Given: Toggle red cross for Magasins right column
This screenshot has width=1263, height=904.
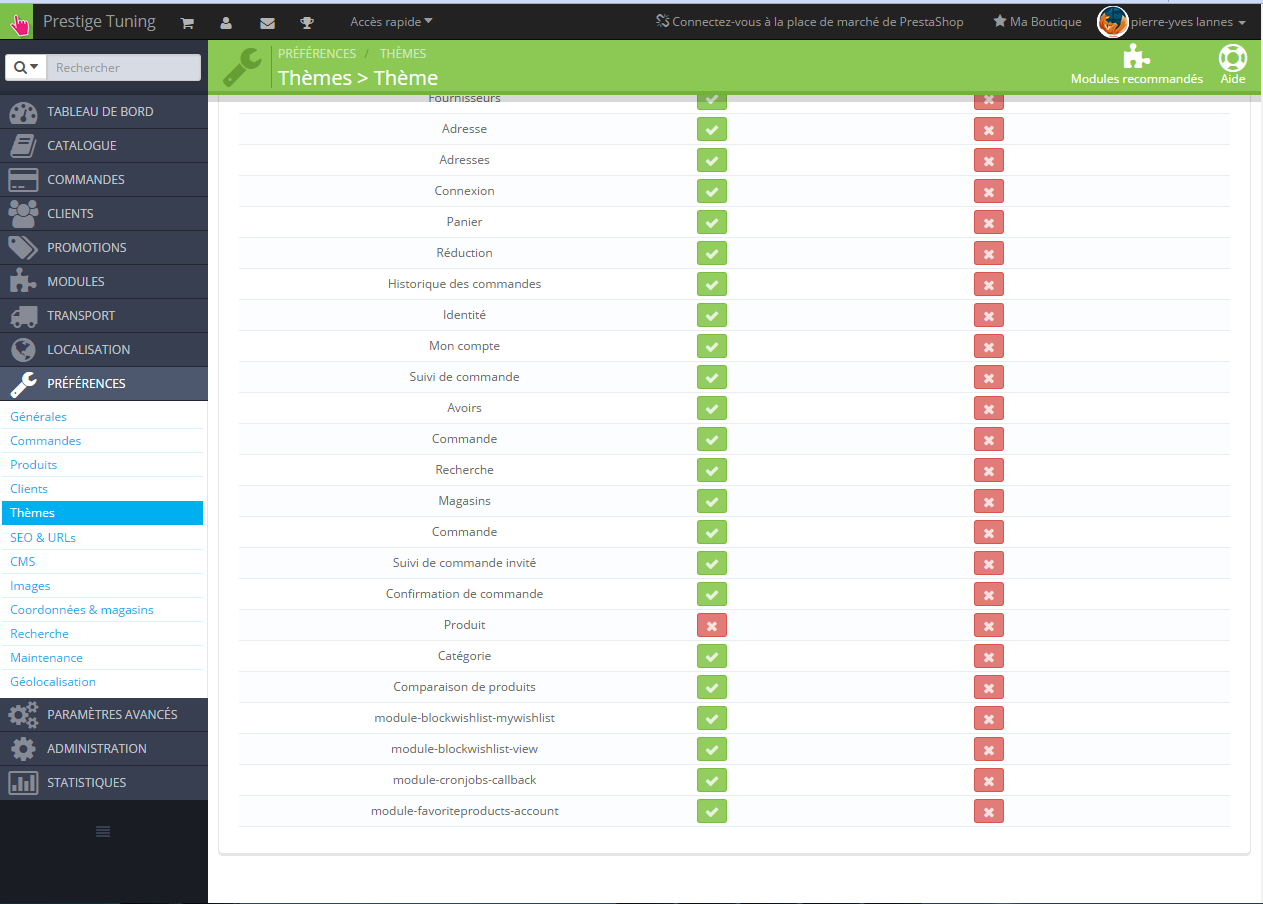Looking at the screenshot, I should [x=989, y=501].
